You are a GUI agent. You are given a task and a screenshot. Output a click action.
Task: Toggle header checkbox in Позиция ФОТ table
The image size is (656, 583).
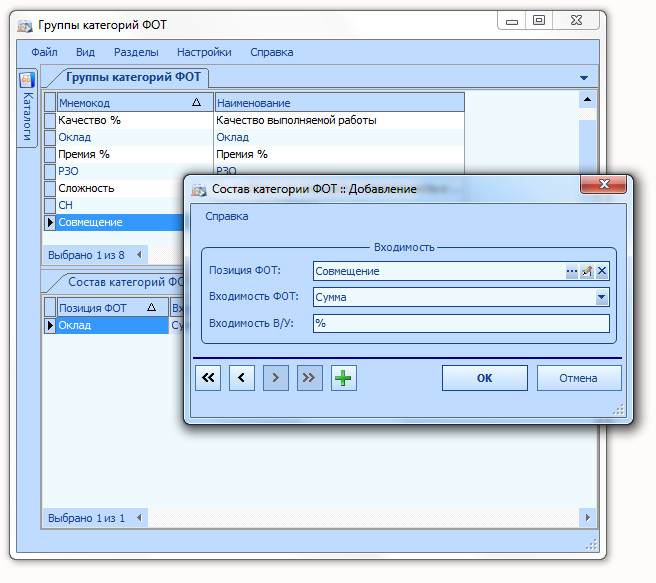(50, 307)
